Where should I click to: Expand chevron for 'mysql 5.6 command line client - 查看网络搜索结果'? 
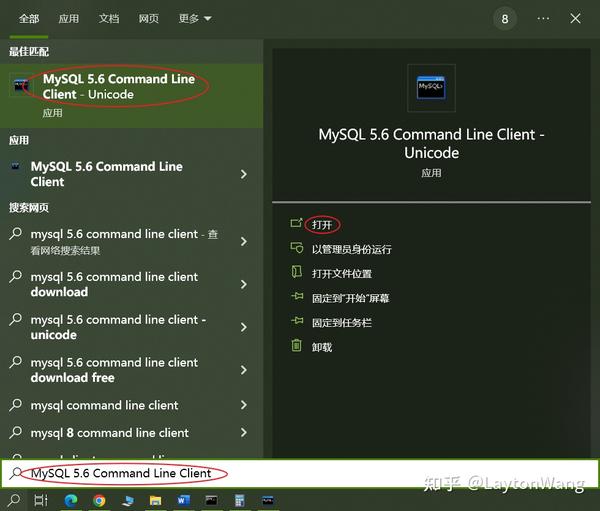tap(243, 242)
